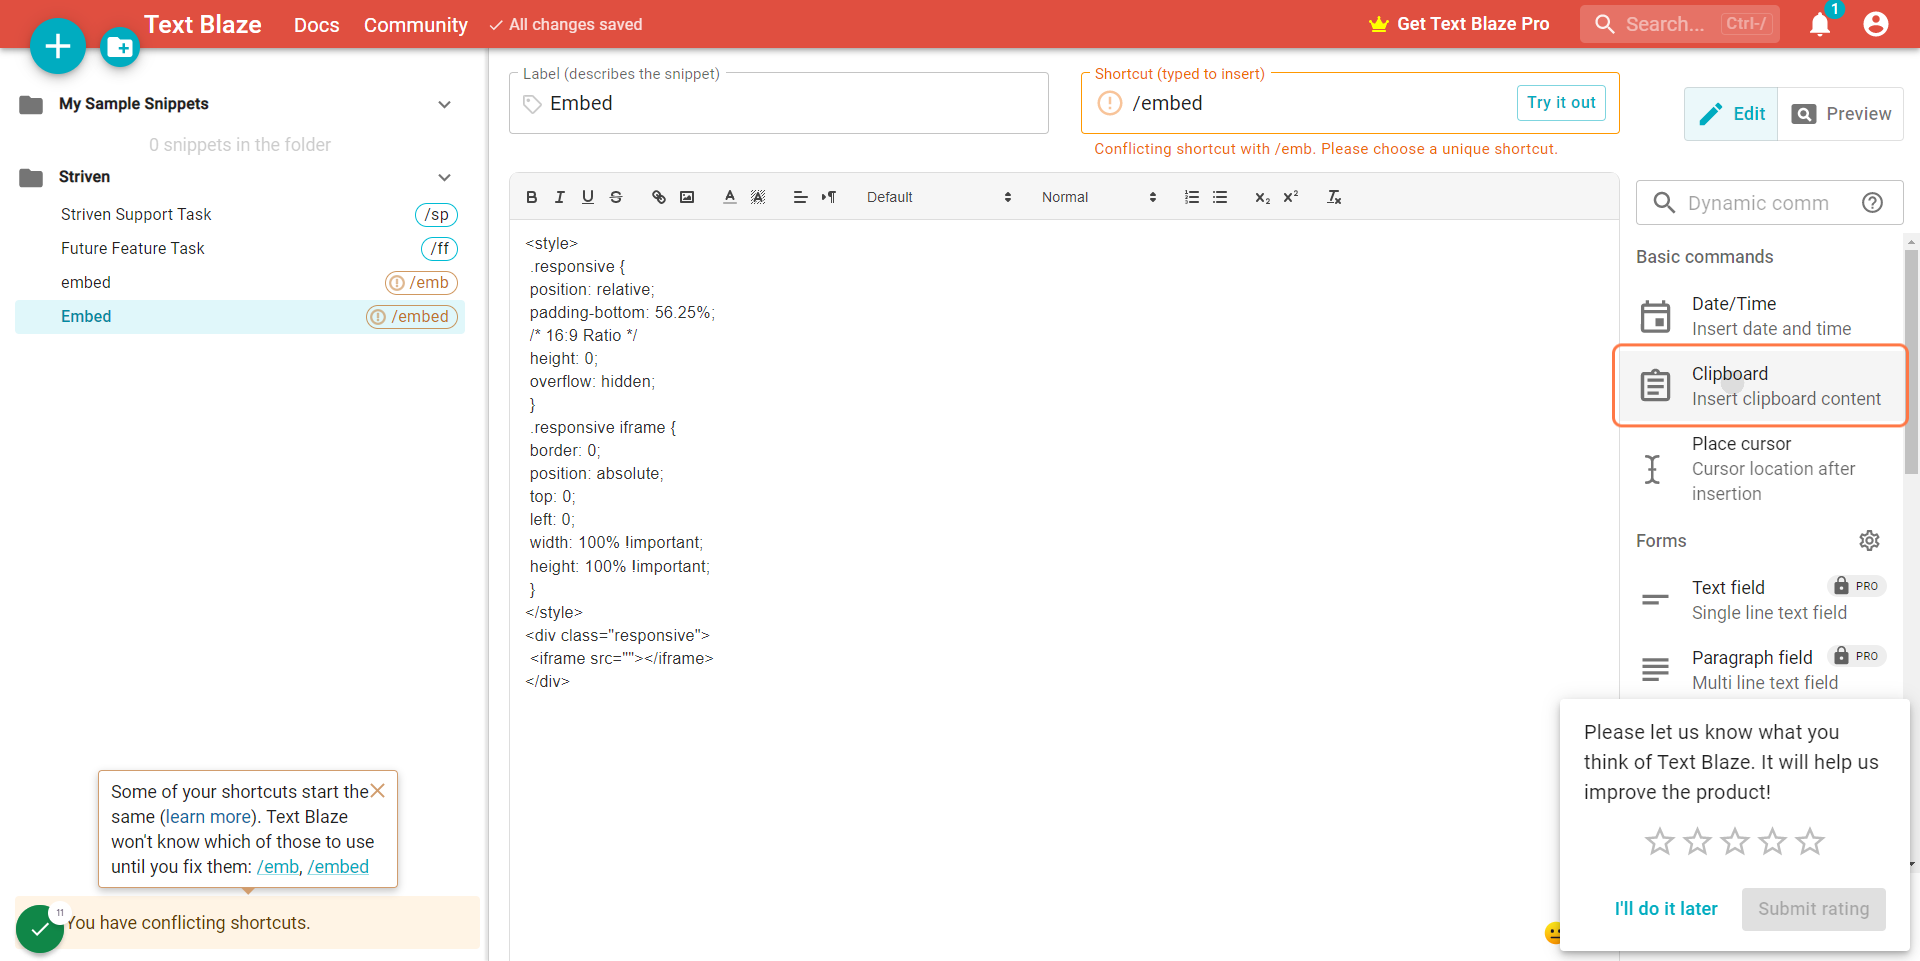Open the dynamic commands help icon

click(1873, 203)
